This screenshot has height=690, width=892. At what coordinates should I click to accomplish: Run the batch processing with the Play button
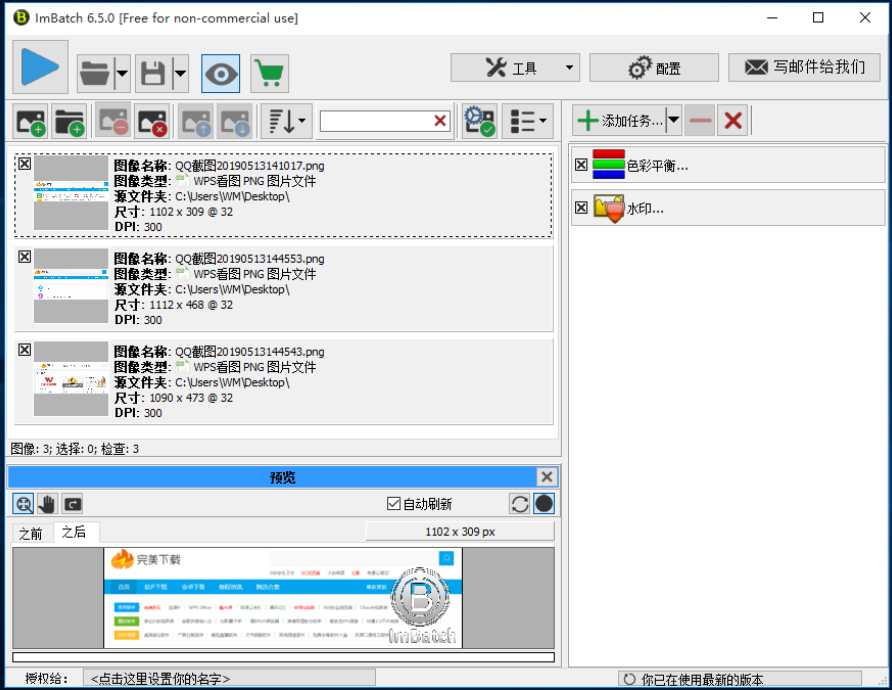coord(40,67)
